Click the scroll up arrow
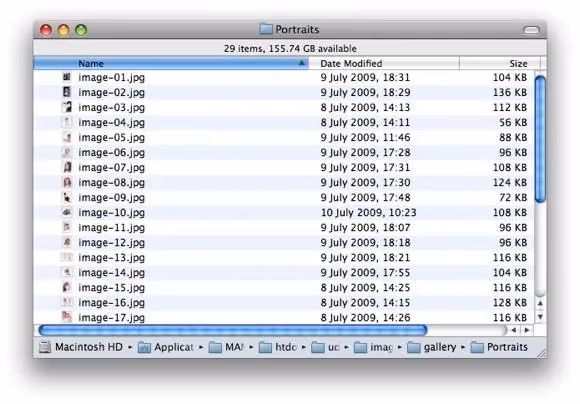Screen dimensions: 580x404 (540, 303)
